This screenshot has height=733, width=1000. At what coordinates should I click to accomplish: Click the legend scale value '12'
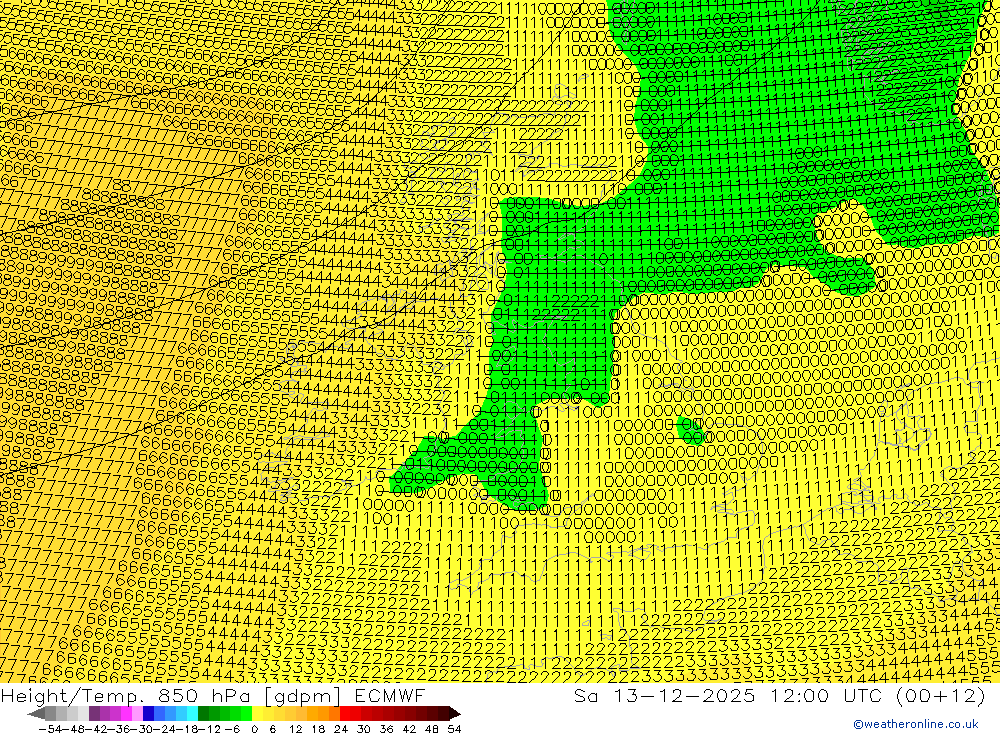point(295,729)
